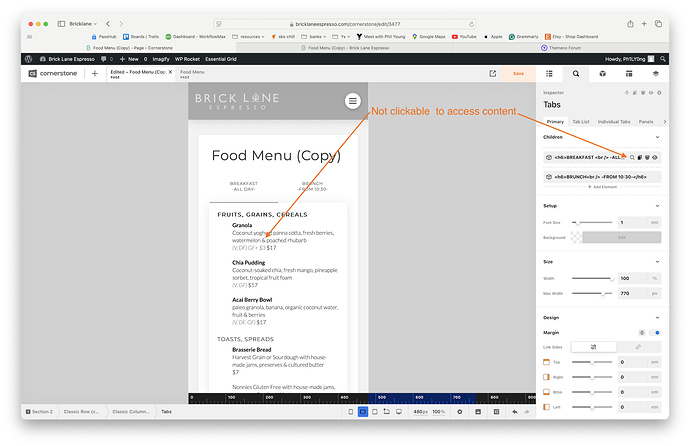Click the Safari address bar
The height and width of the screenshot is (446, 690).
point(345,24)
